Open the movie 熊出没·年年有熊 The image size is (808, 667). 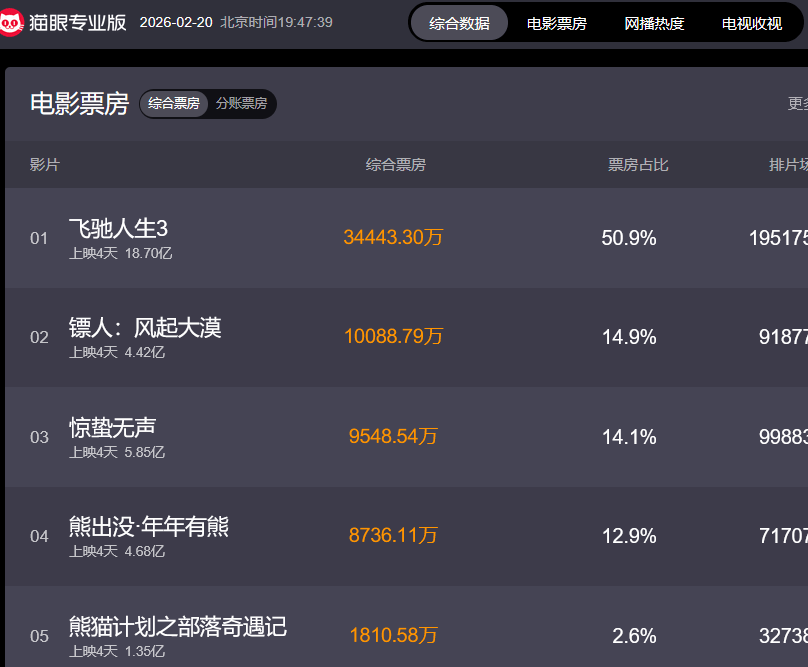coord(148,526)
